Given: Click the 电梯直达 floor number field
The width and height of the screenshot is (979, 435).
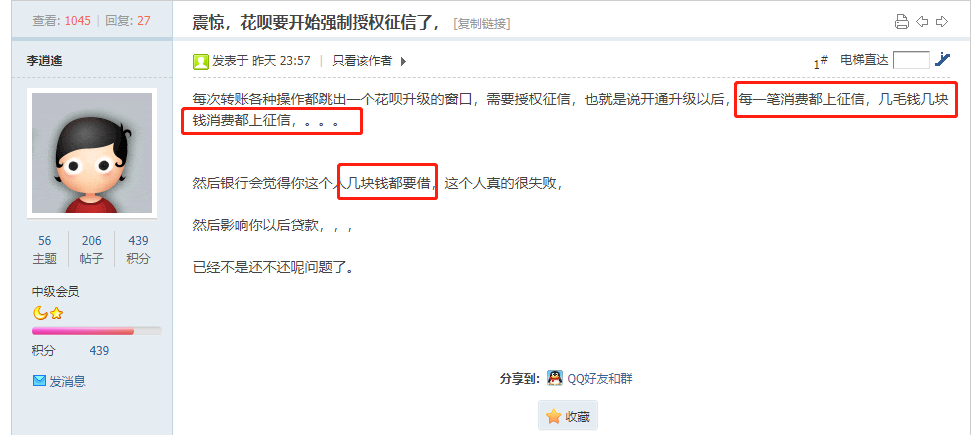Looking at the screenshot, I should [912, 60].
